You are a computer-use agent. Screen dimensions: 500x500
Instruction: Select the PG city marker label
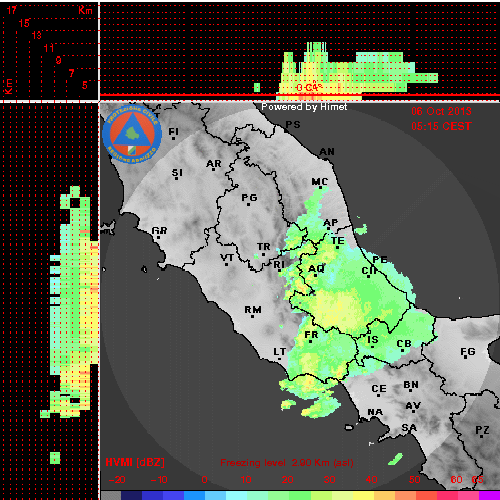tap(249, 198)
